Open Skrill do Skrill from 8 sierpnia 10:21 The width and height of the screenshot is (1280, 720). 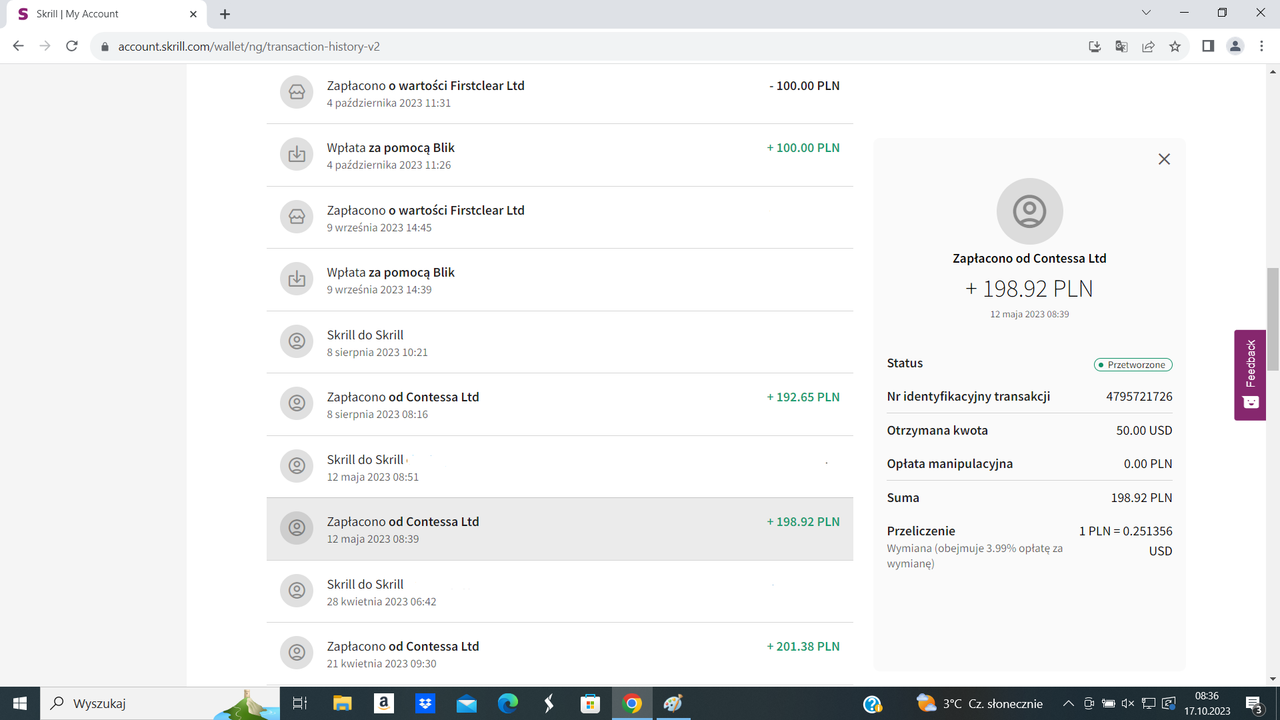560,342
